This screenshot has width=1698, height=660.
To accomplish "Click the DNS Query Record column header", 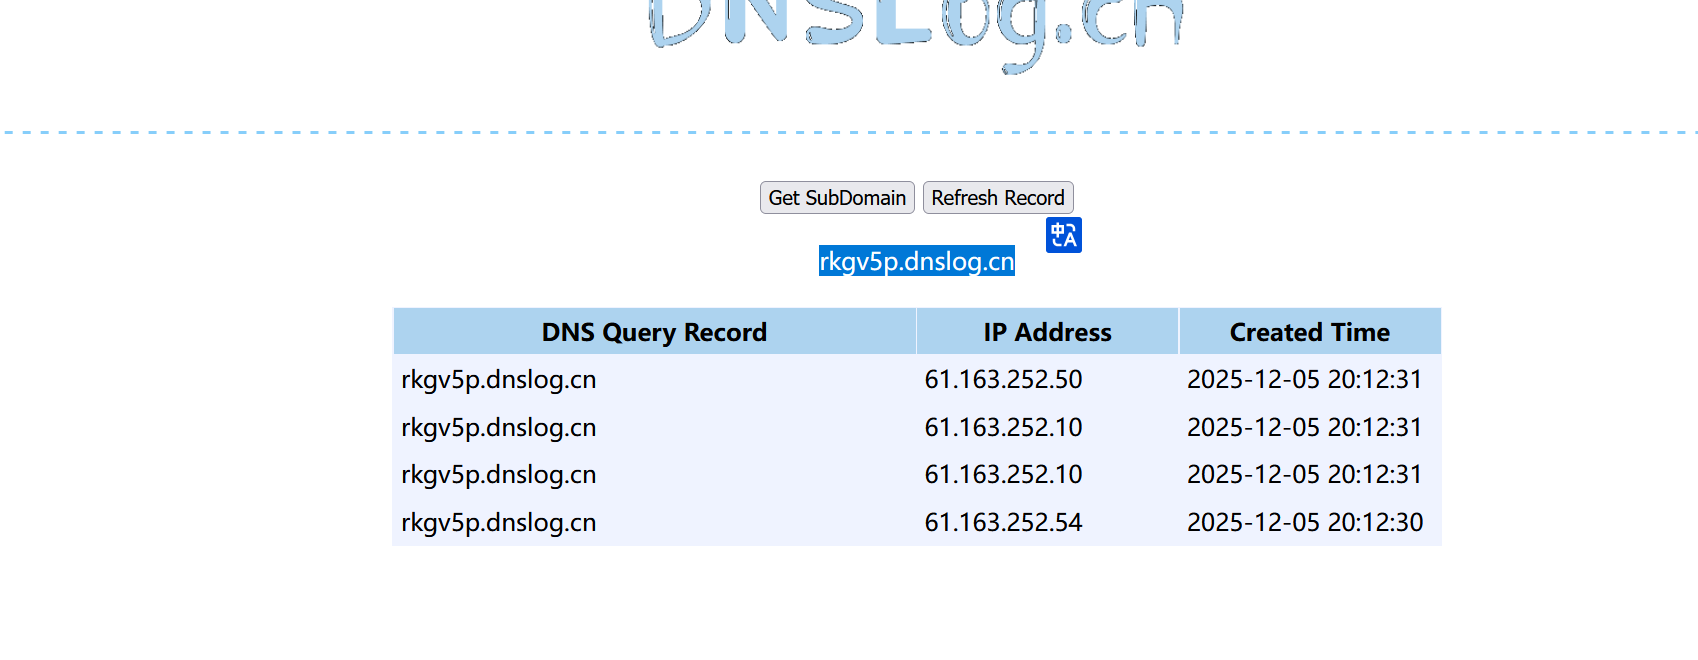I will [654, 332].
